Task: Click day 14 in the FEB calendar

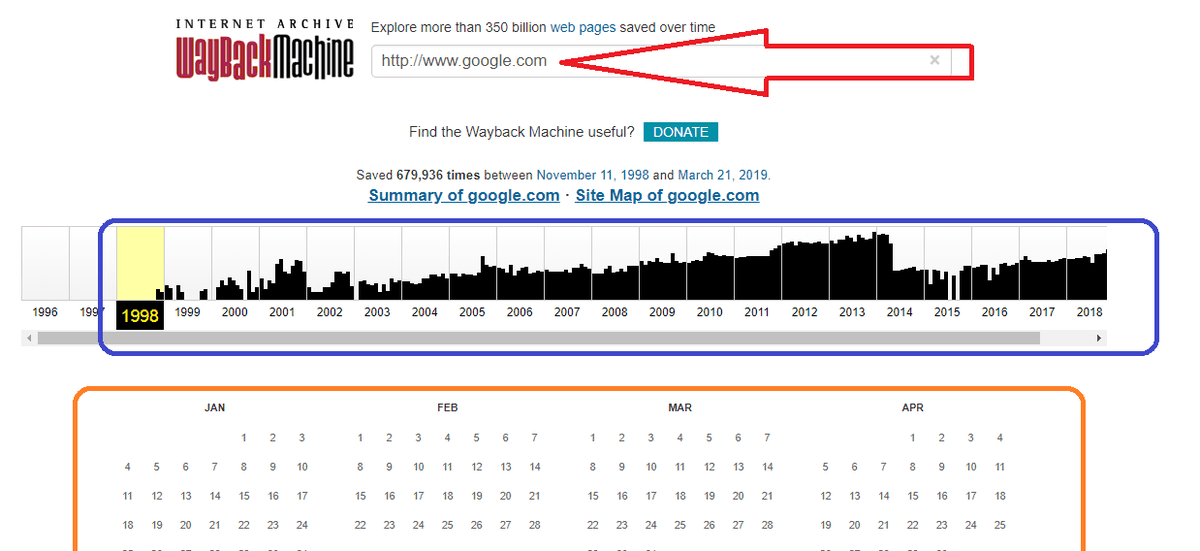Action: (x=535, y=467)
